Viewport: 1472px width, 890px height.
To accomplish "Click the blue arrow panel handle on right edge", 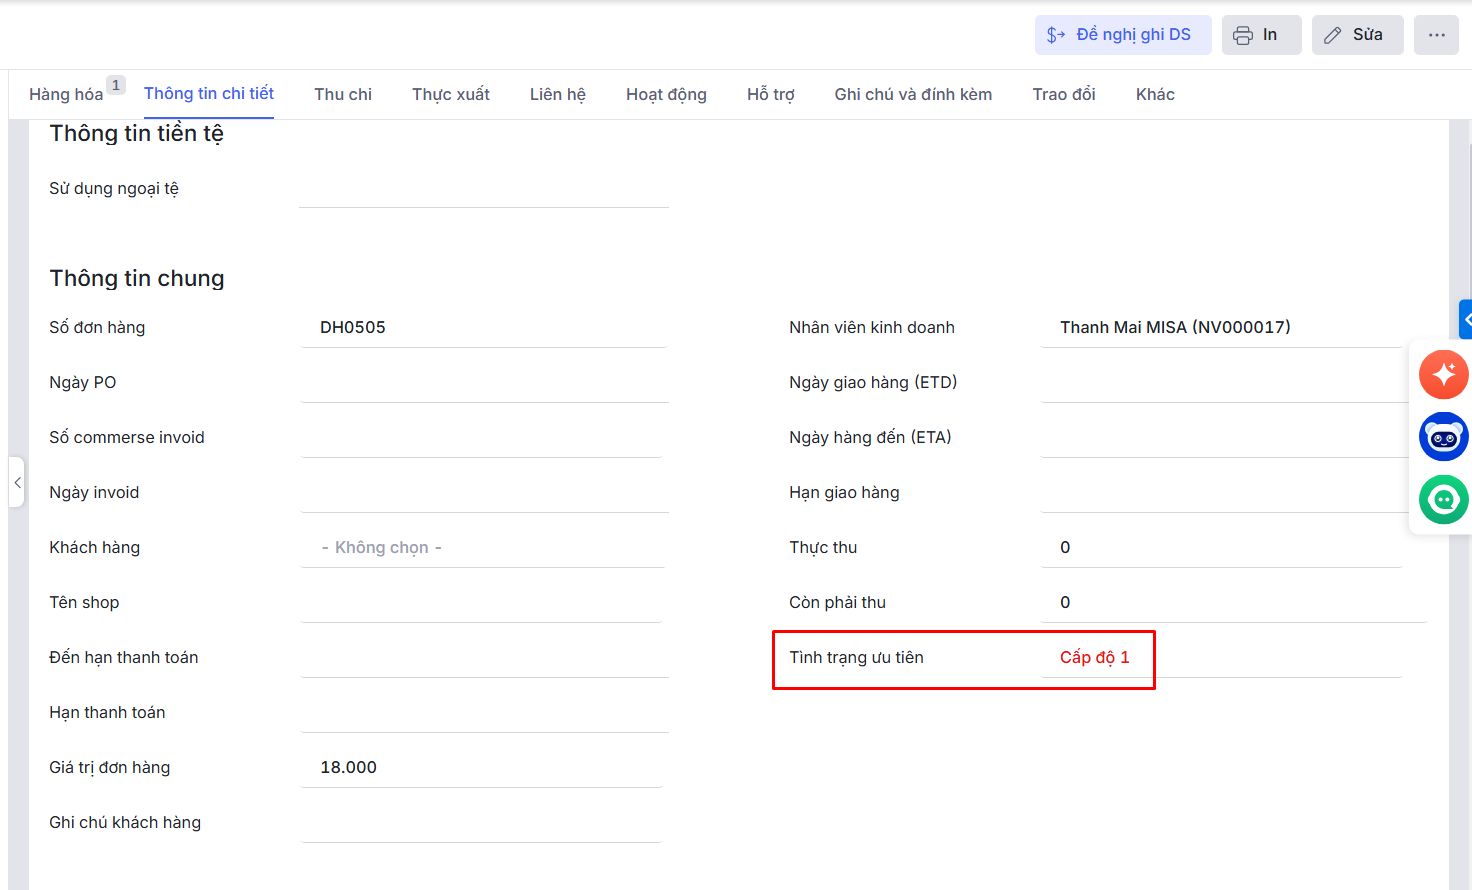I will click(1466, 320).
